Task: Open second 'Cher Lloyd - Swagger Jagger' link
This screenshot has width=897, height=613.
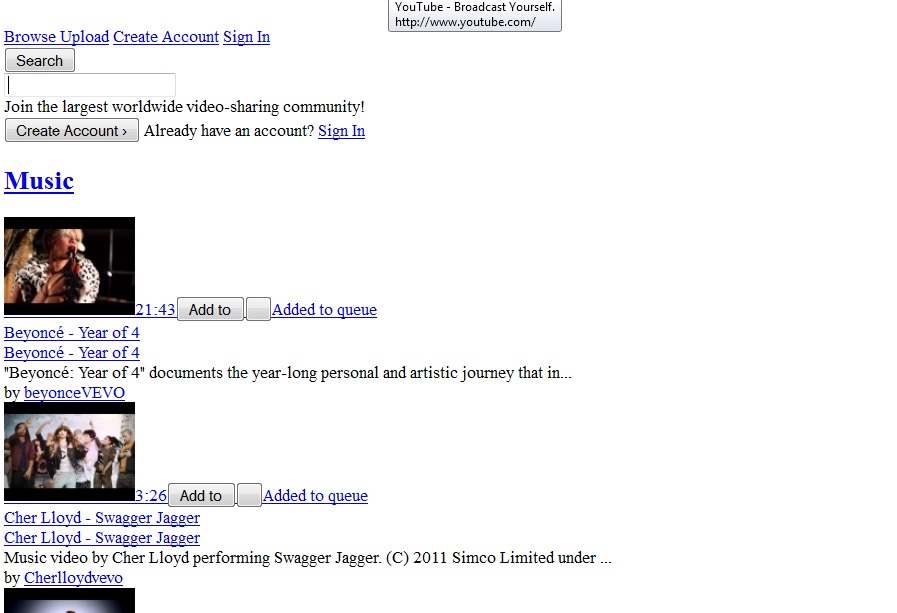Action: [102, 538]
